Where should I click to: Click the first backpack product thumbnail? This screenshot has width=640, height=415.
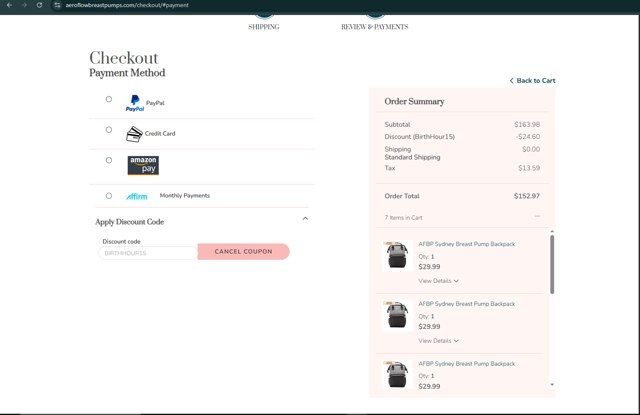click(x=397, y=255)
